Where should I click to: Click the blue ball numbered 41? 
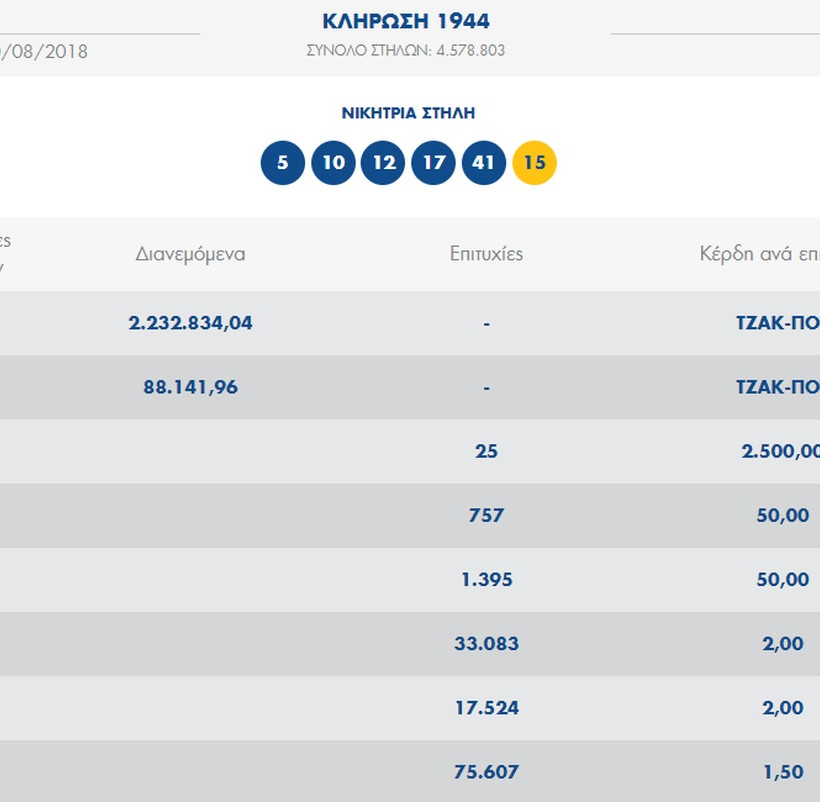point(483,163)
